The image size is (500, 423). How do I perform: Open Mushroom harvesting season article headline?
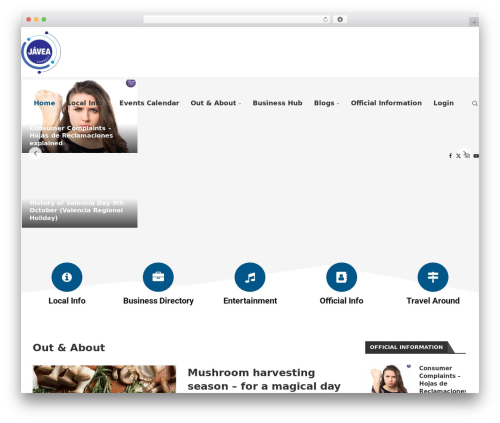coord(264,379)
